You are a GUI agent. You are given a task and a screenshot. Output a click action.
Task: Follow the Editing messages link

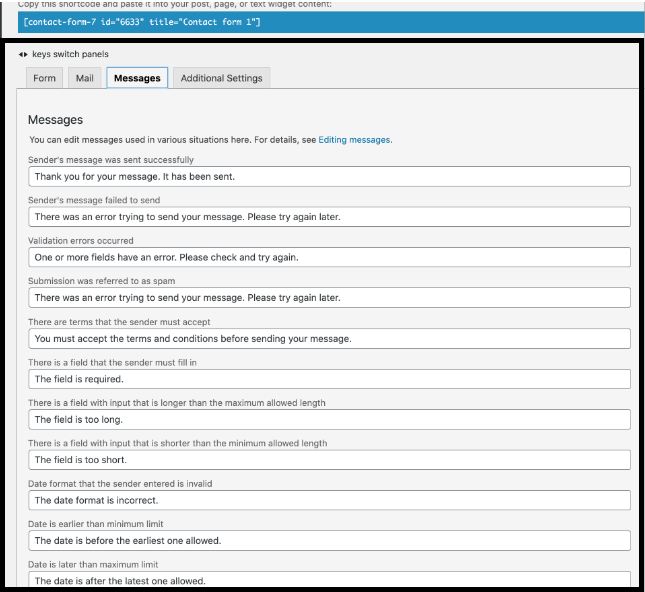click(x=354, y=140)
